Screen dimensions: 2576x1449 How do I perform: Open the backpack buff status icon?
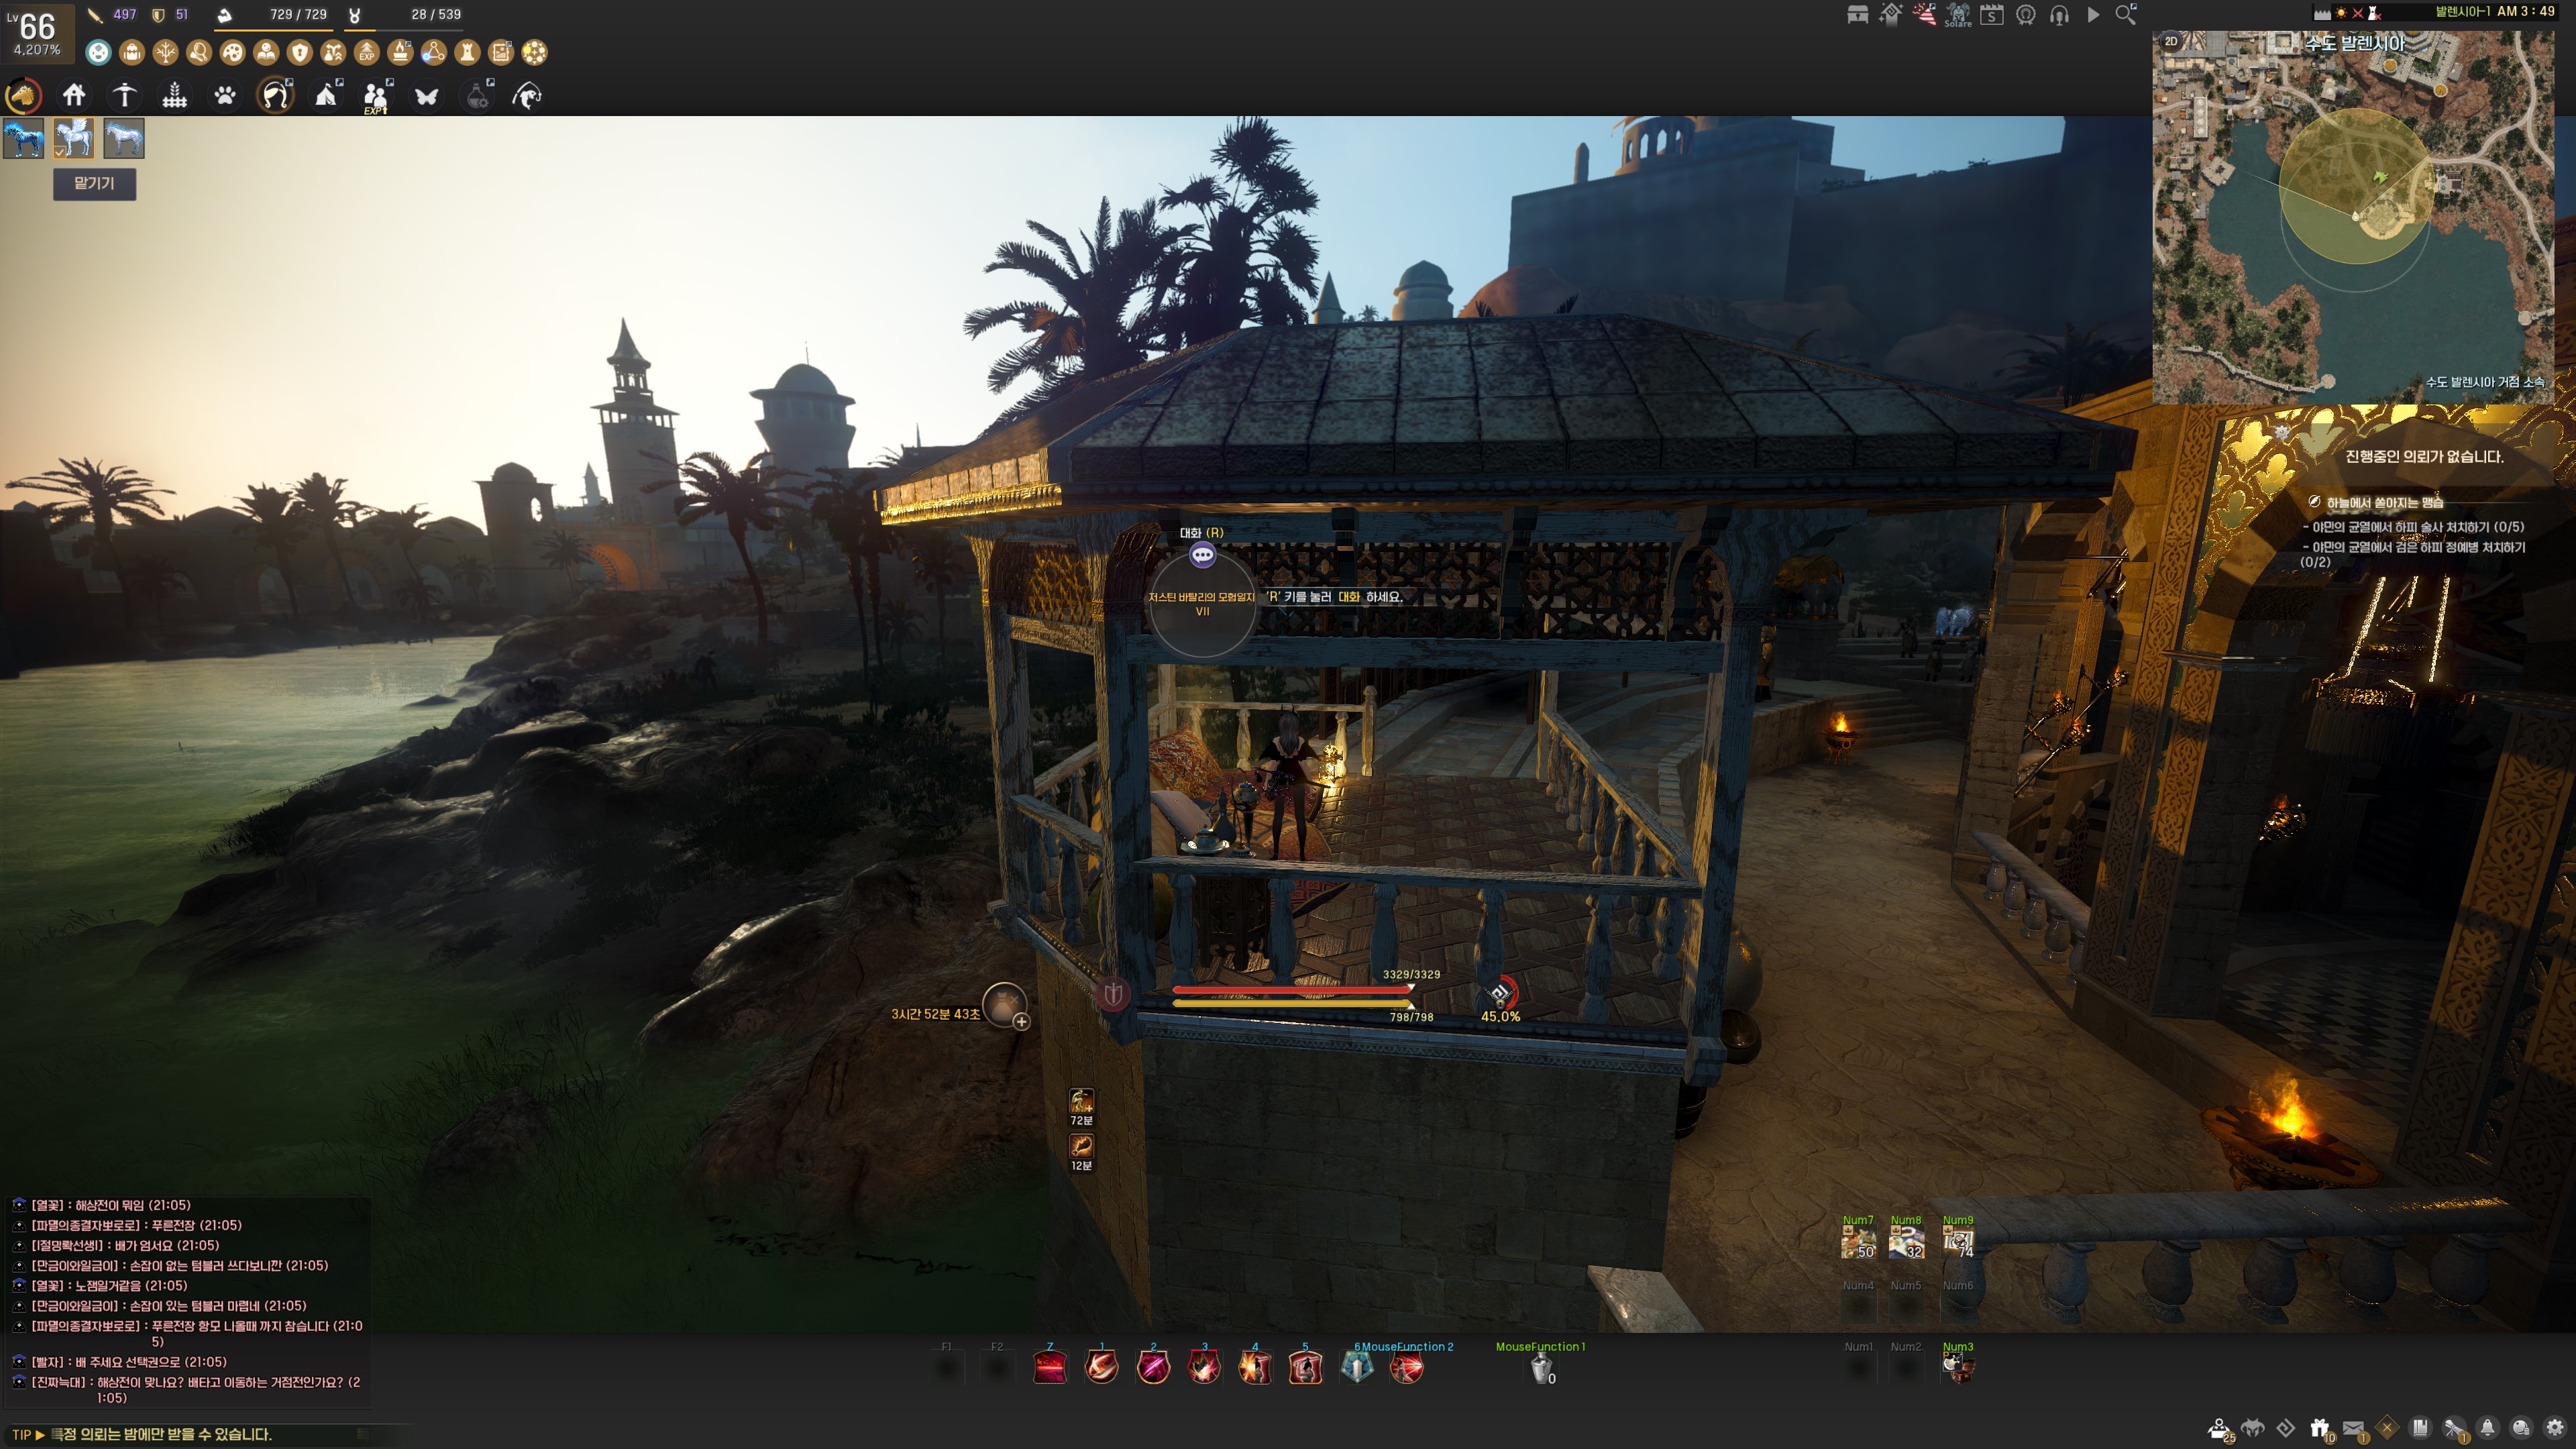click(x=132, y=53)
